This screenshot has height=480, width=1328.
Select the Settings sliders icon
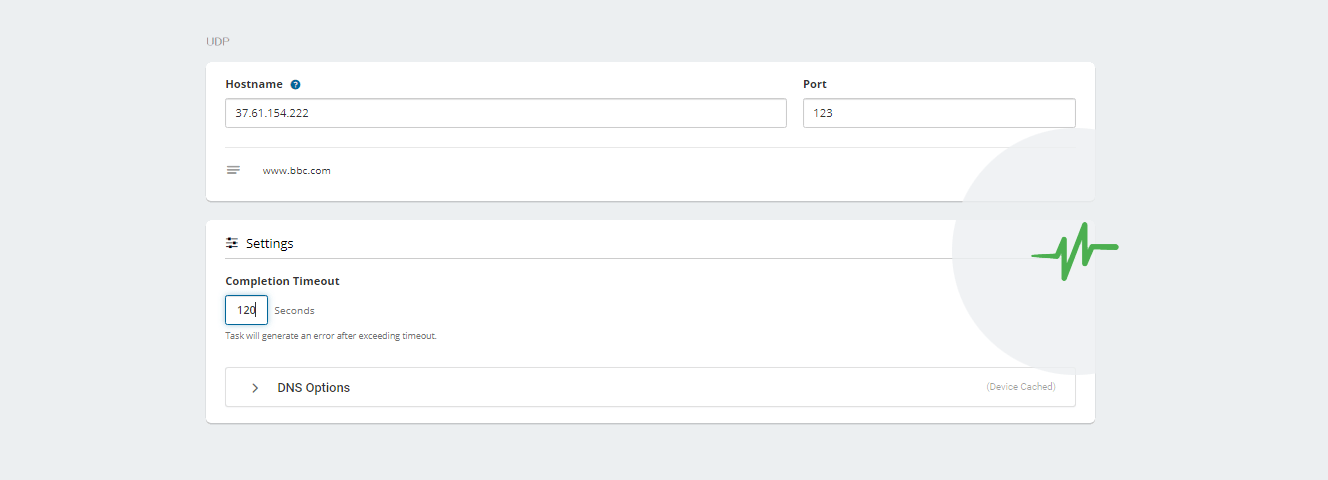tap(232, 243)
